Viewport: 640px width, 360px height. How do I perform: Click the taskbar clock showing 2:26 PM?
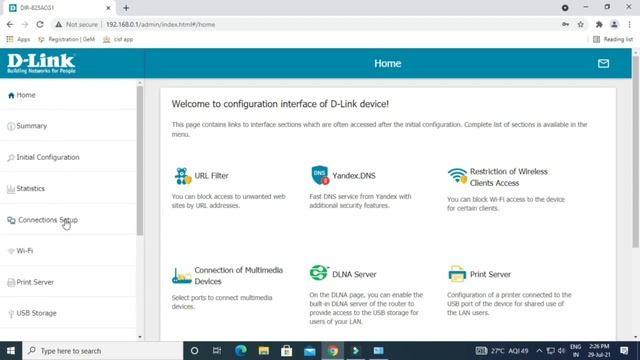[599, 351]
